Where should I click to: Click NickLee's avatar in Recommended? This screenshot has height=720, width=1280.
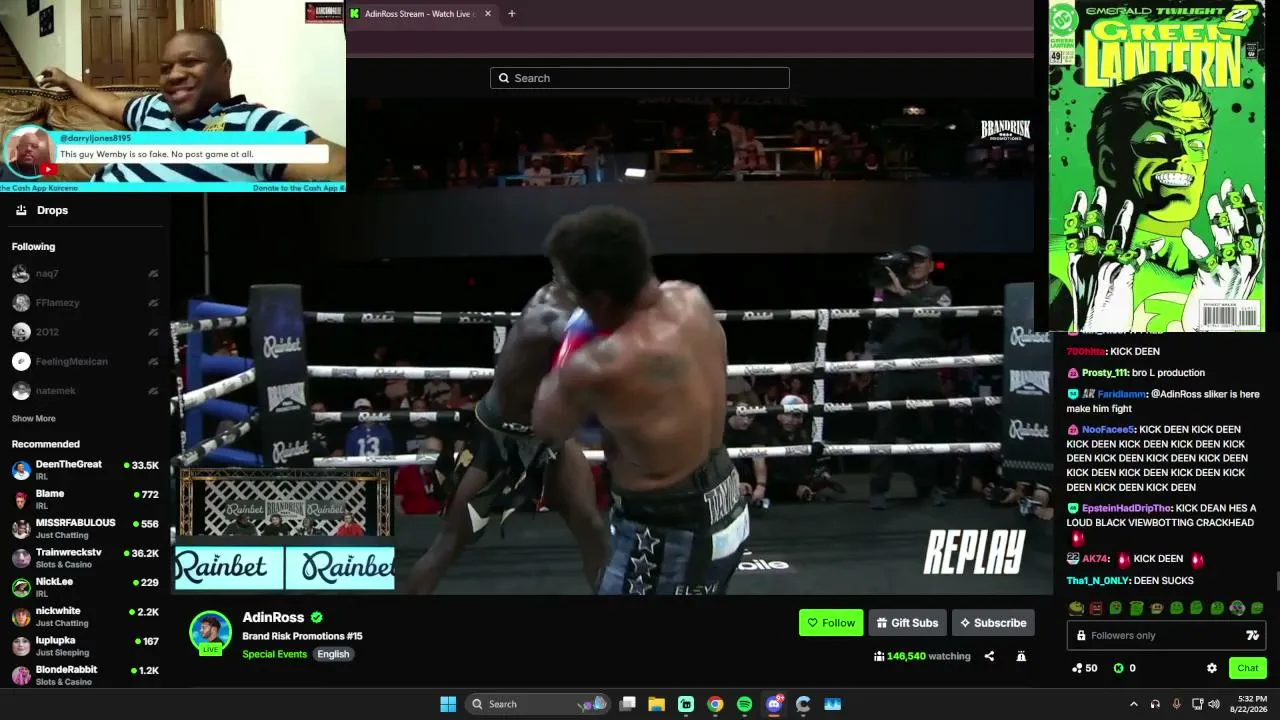tap(21, 587)
